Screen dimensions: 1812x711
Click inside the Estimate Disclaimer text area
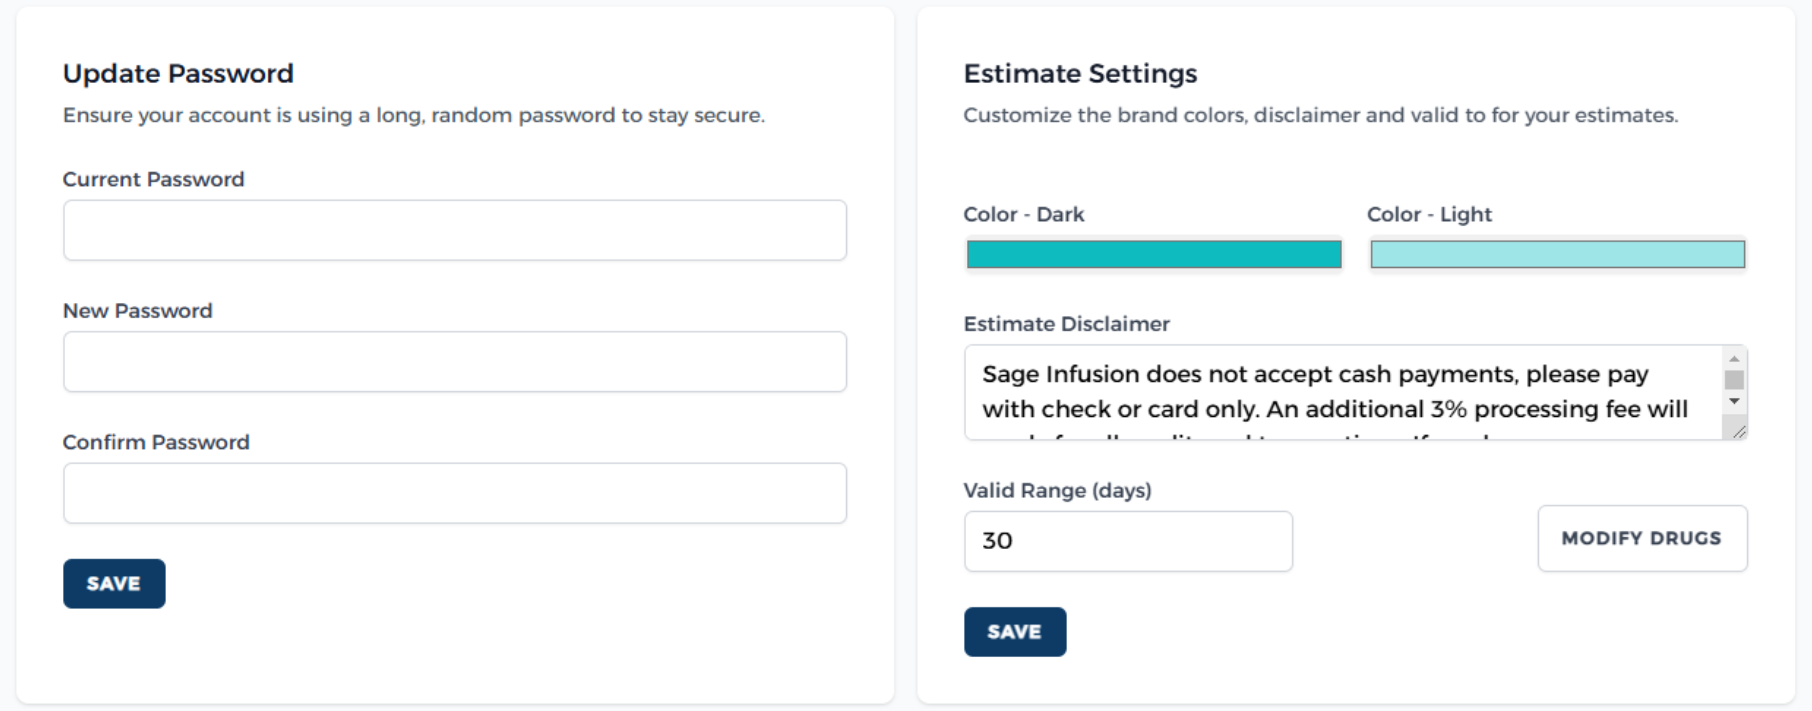[1340, 392]
